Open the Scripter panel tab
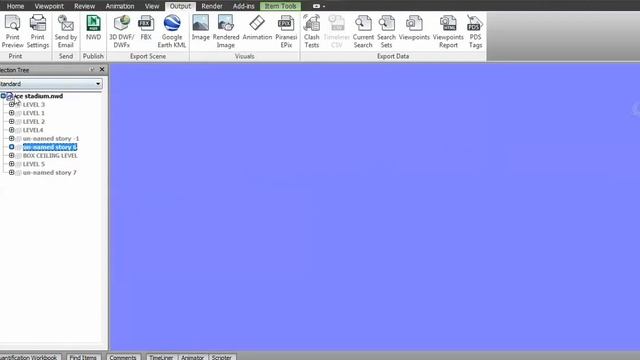Viewport: 640px width, 360px height. 222,357
